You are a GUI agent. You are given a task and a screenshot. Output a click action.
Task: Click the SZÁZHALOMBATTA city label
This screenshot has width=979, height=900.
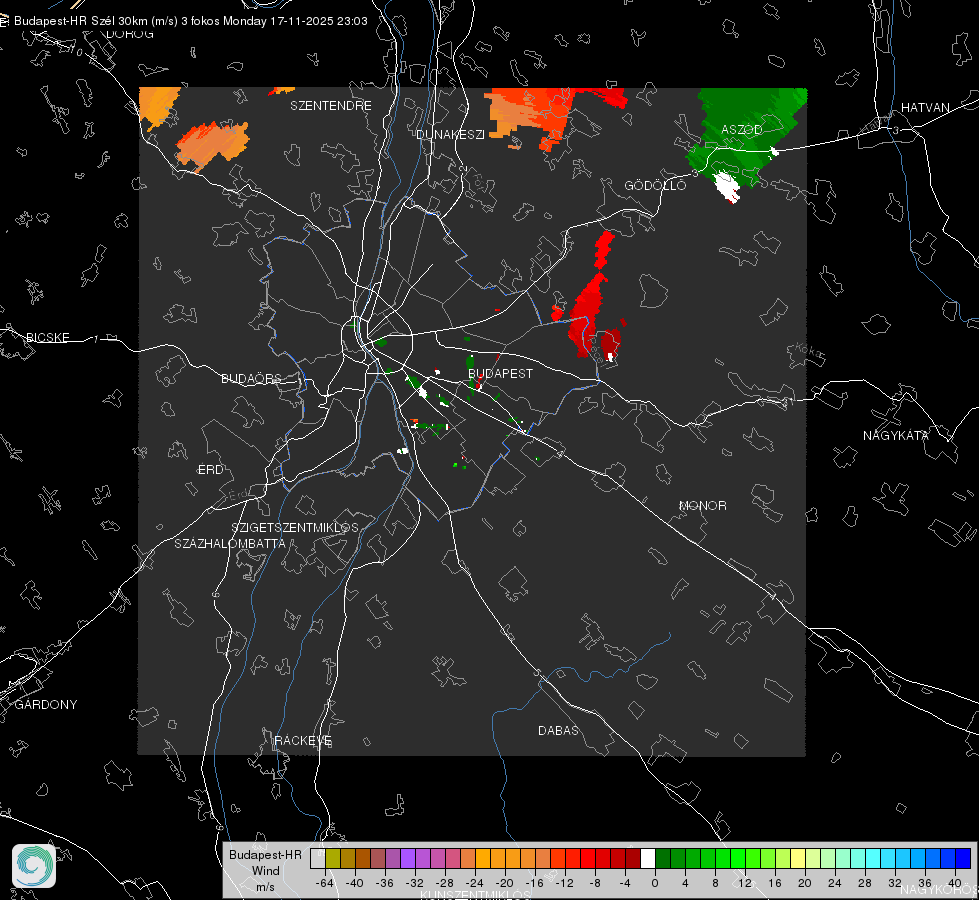coord(230,543)
